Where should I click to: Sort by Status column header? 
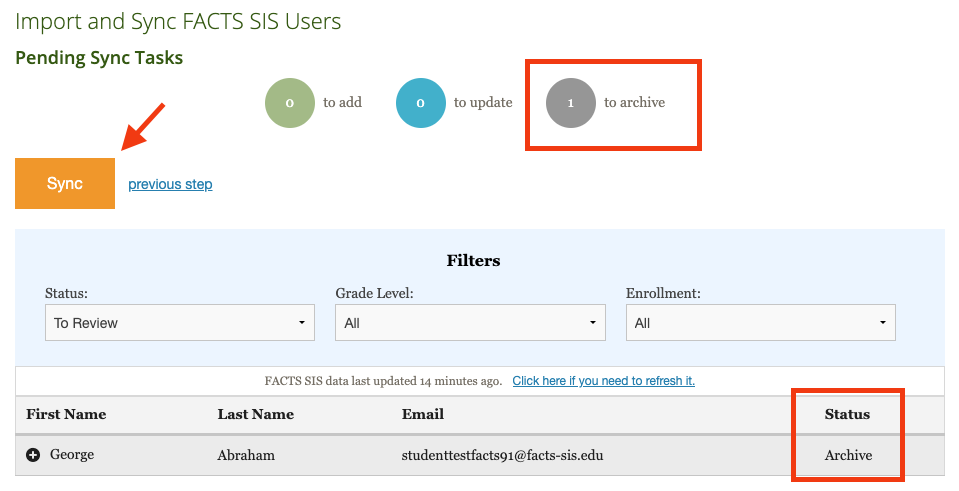pos(847,414)
